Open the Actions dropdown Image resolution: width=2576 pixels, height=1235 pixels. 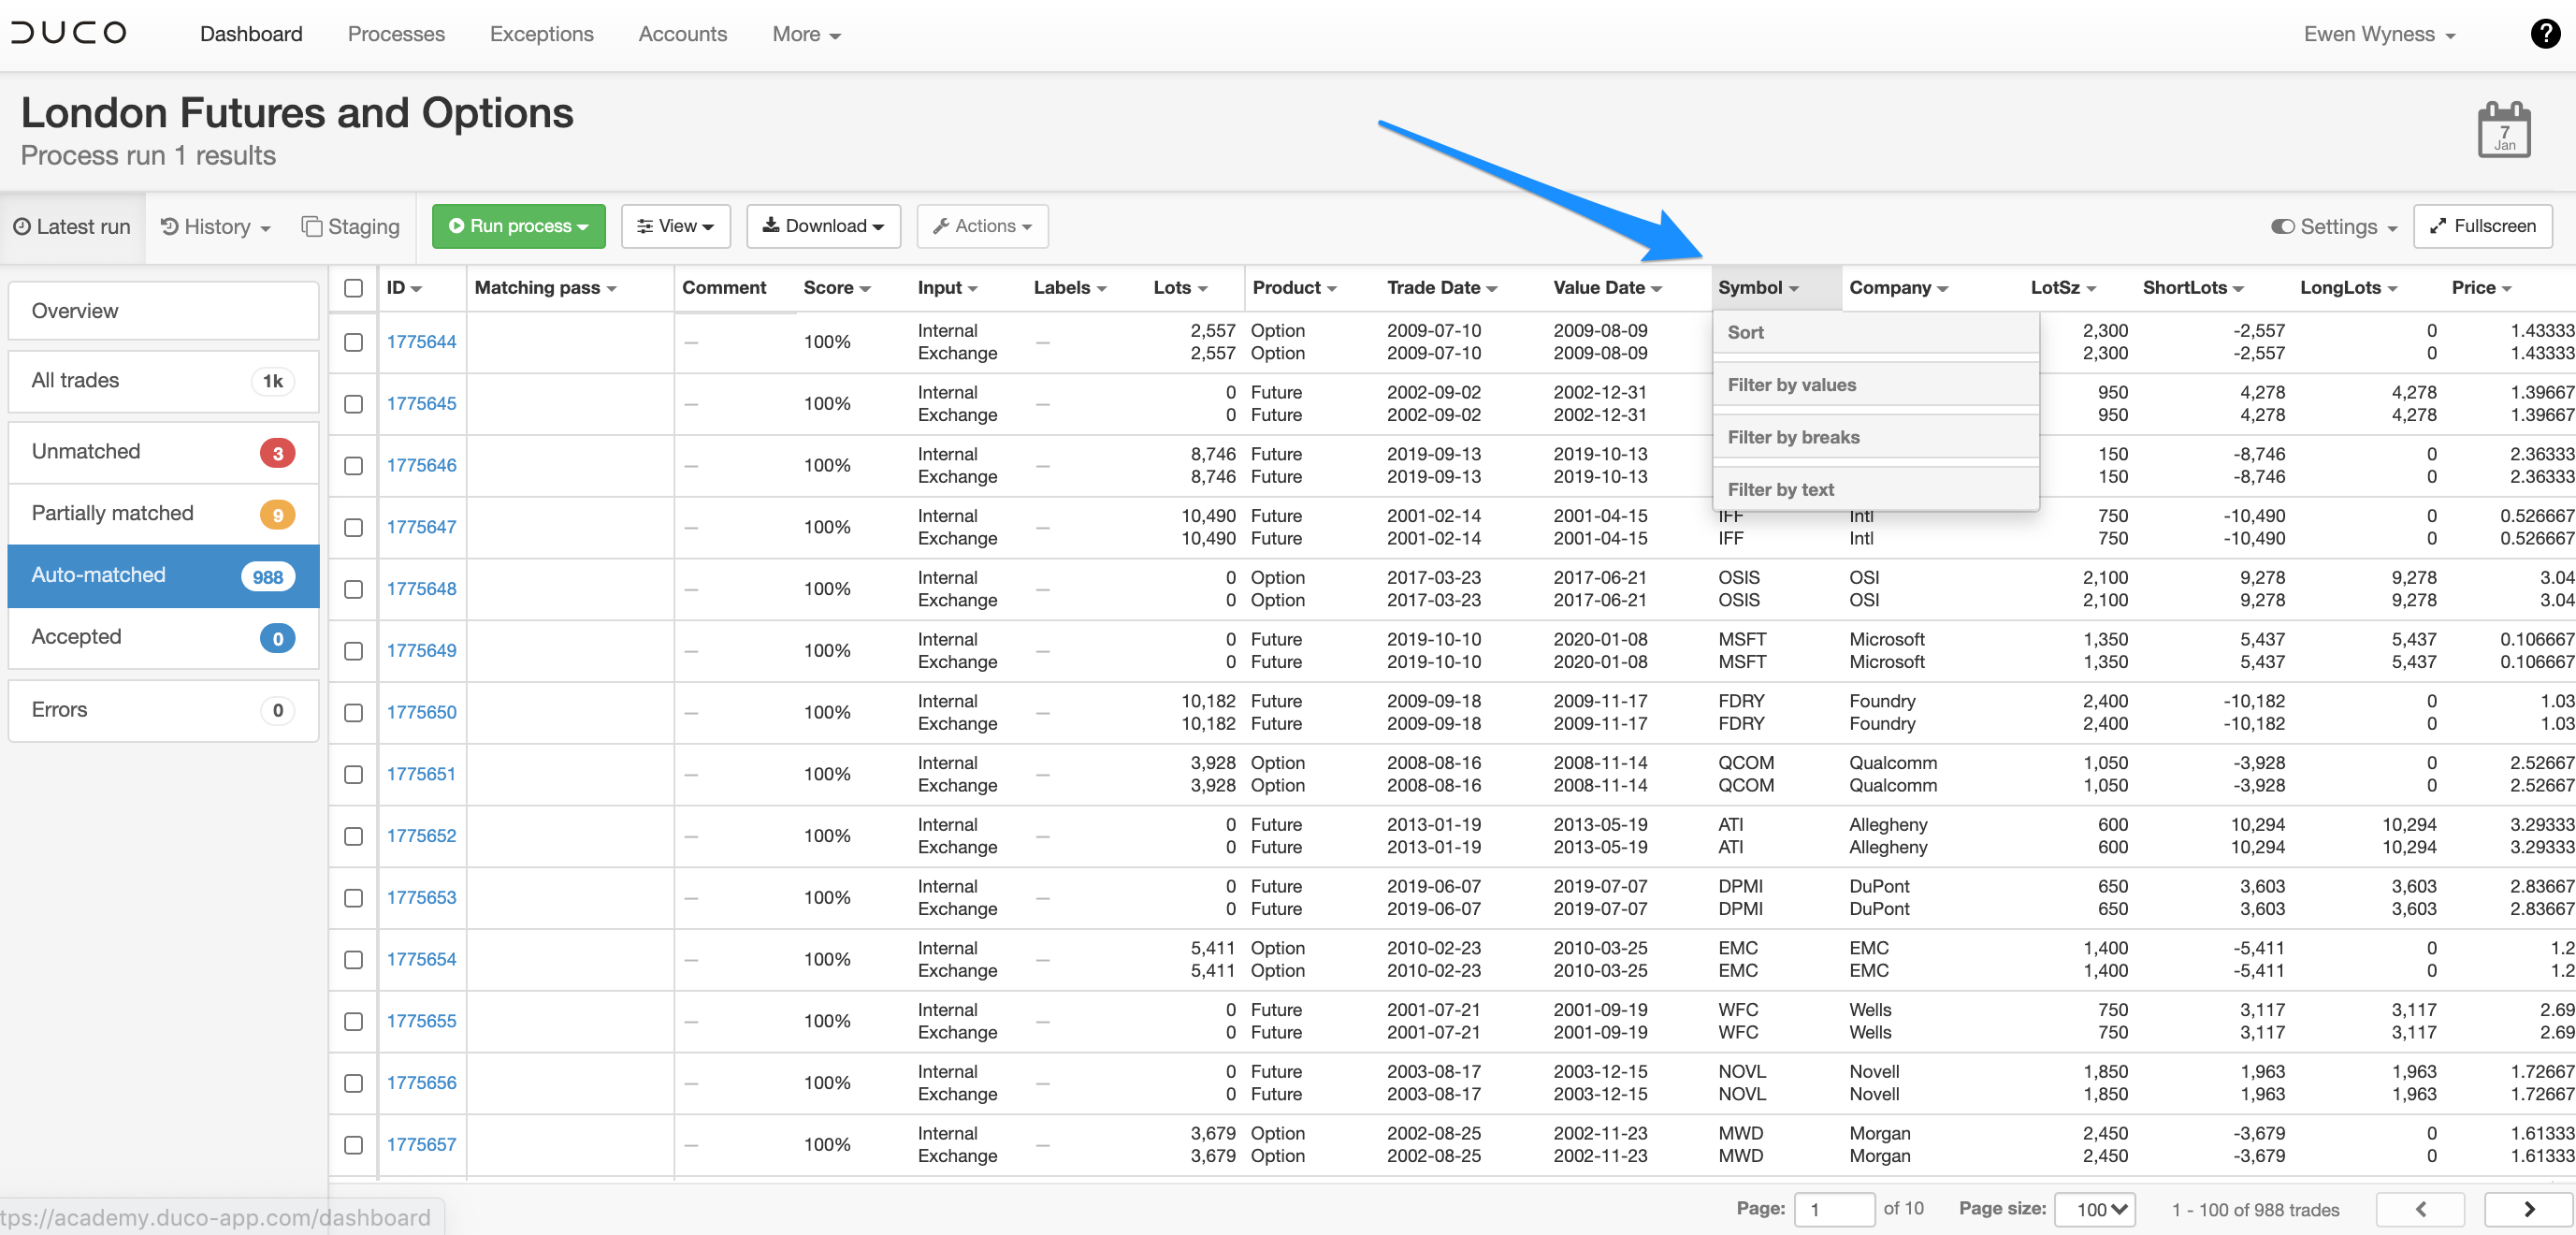[982, 226]
